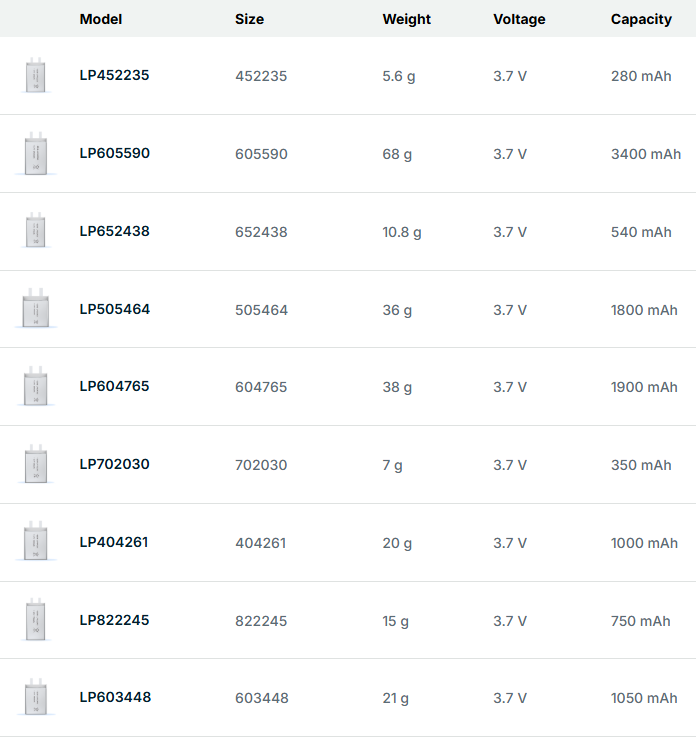Select the LP652438 model name

click(114, 231)
